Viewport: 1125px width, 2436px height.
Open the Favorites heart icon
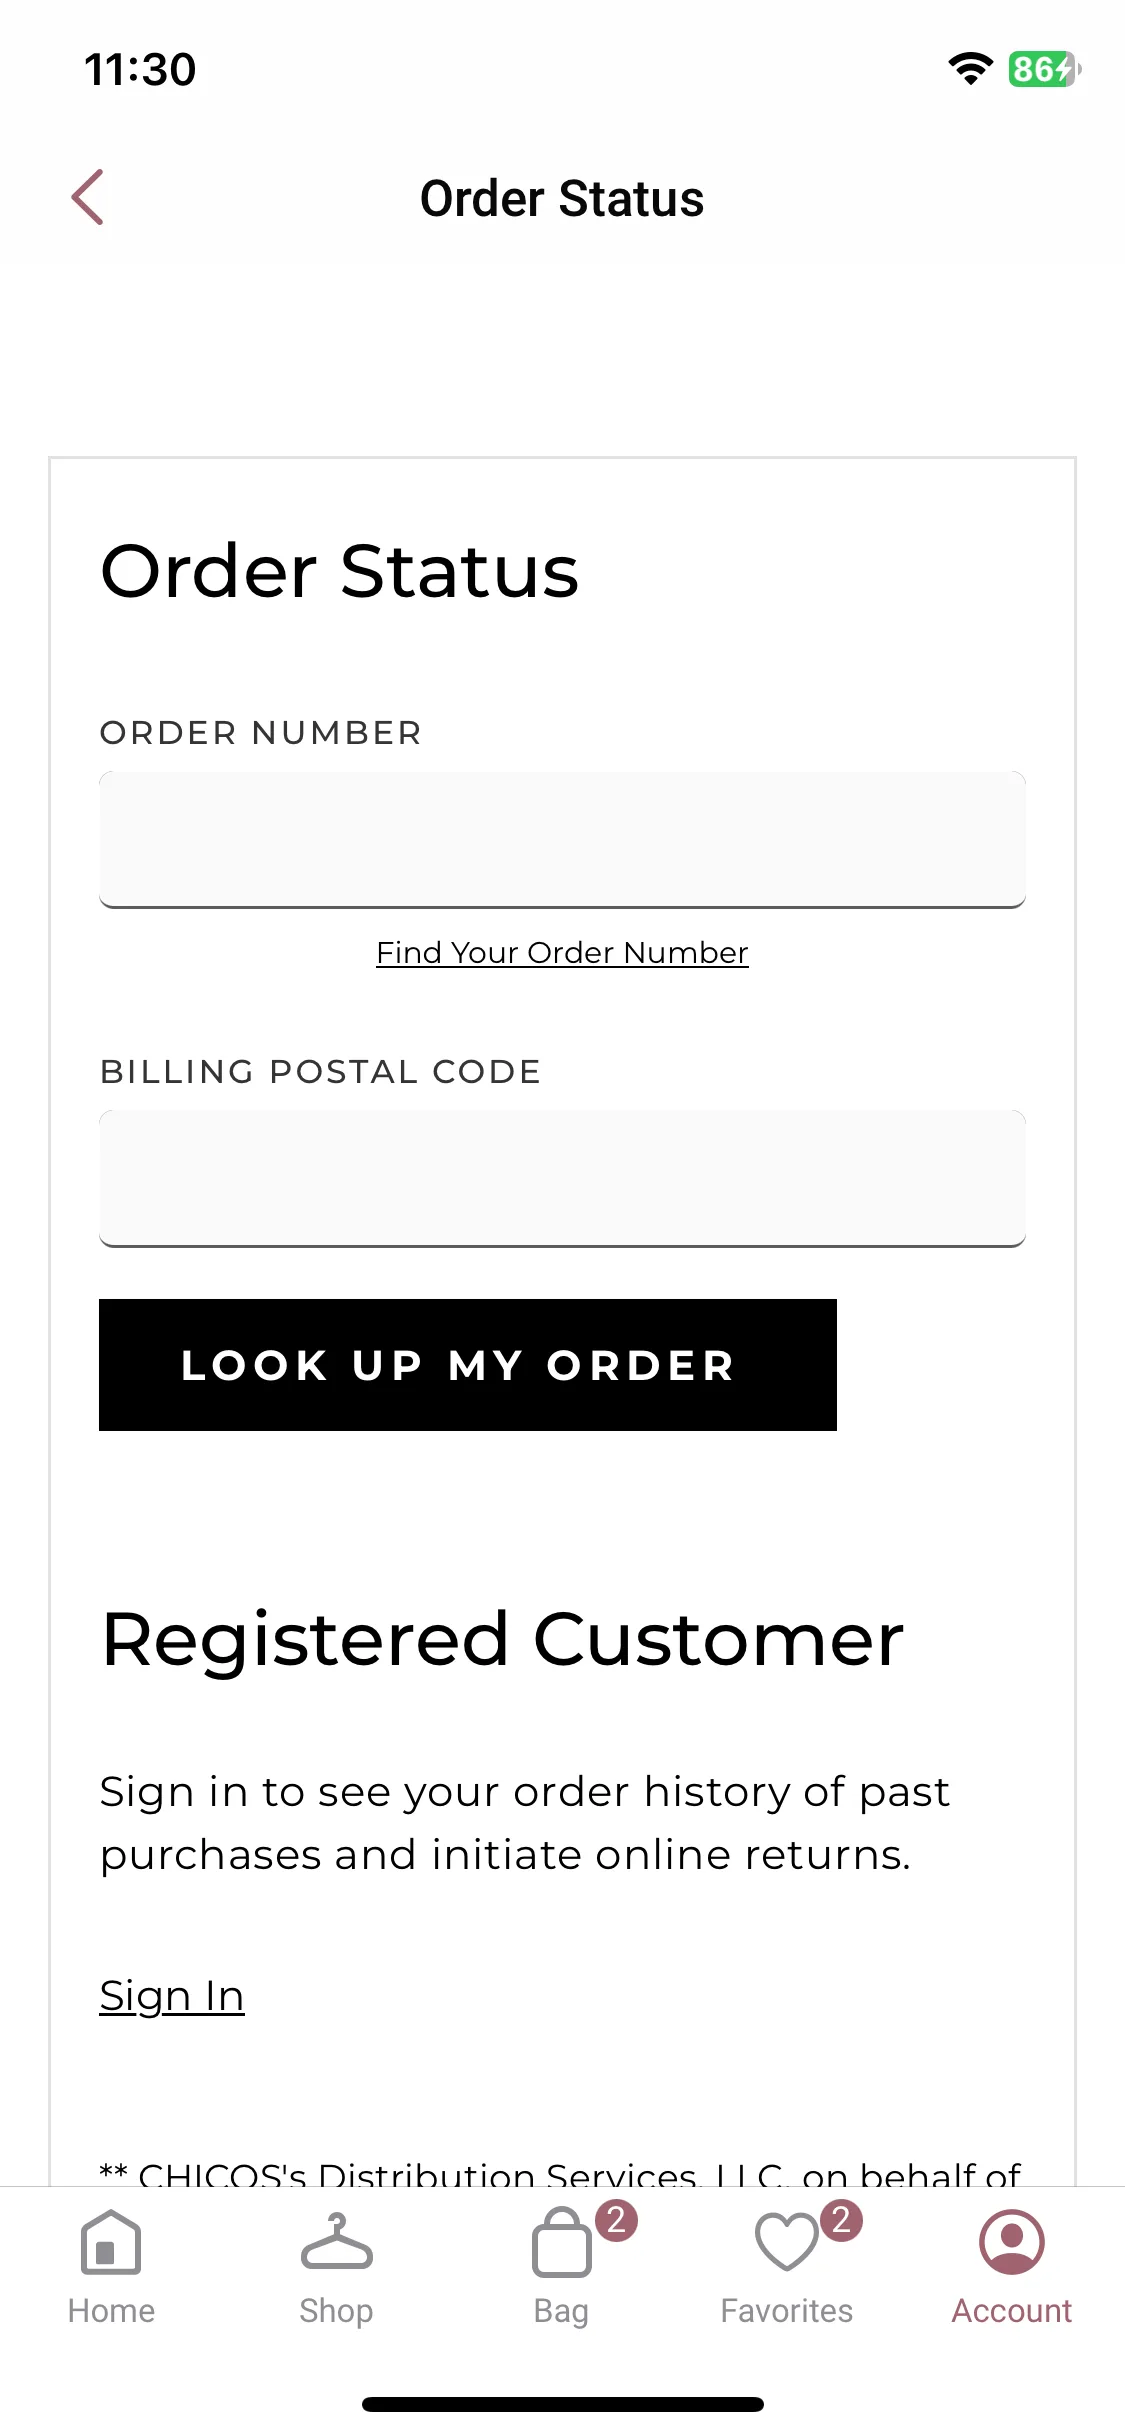[x=787, y=2241]
